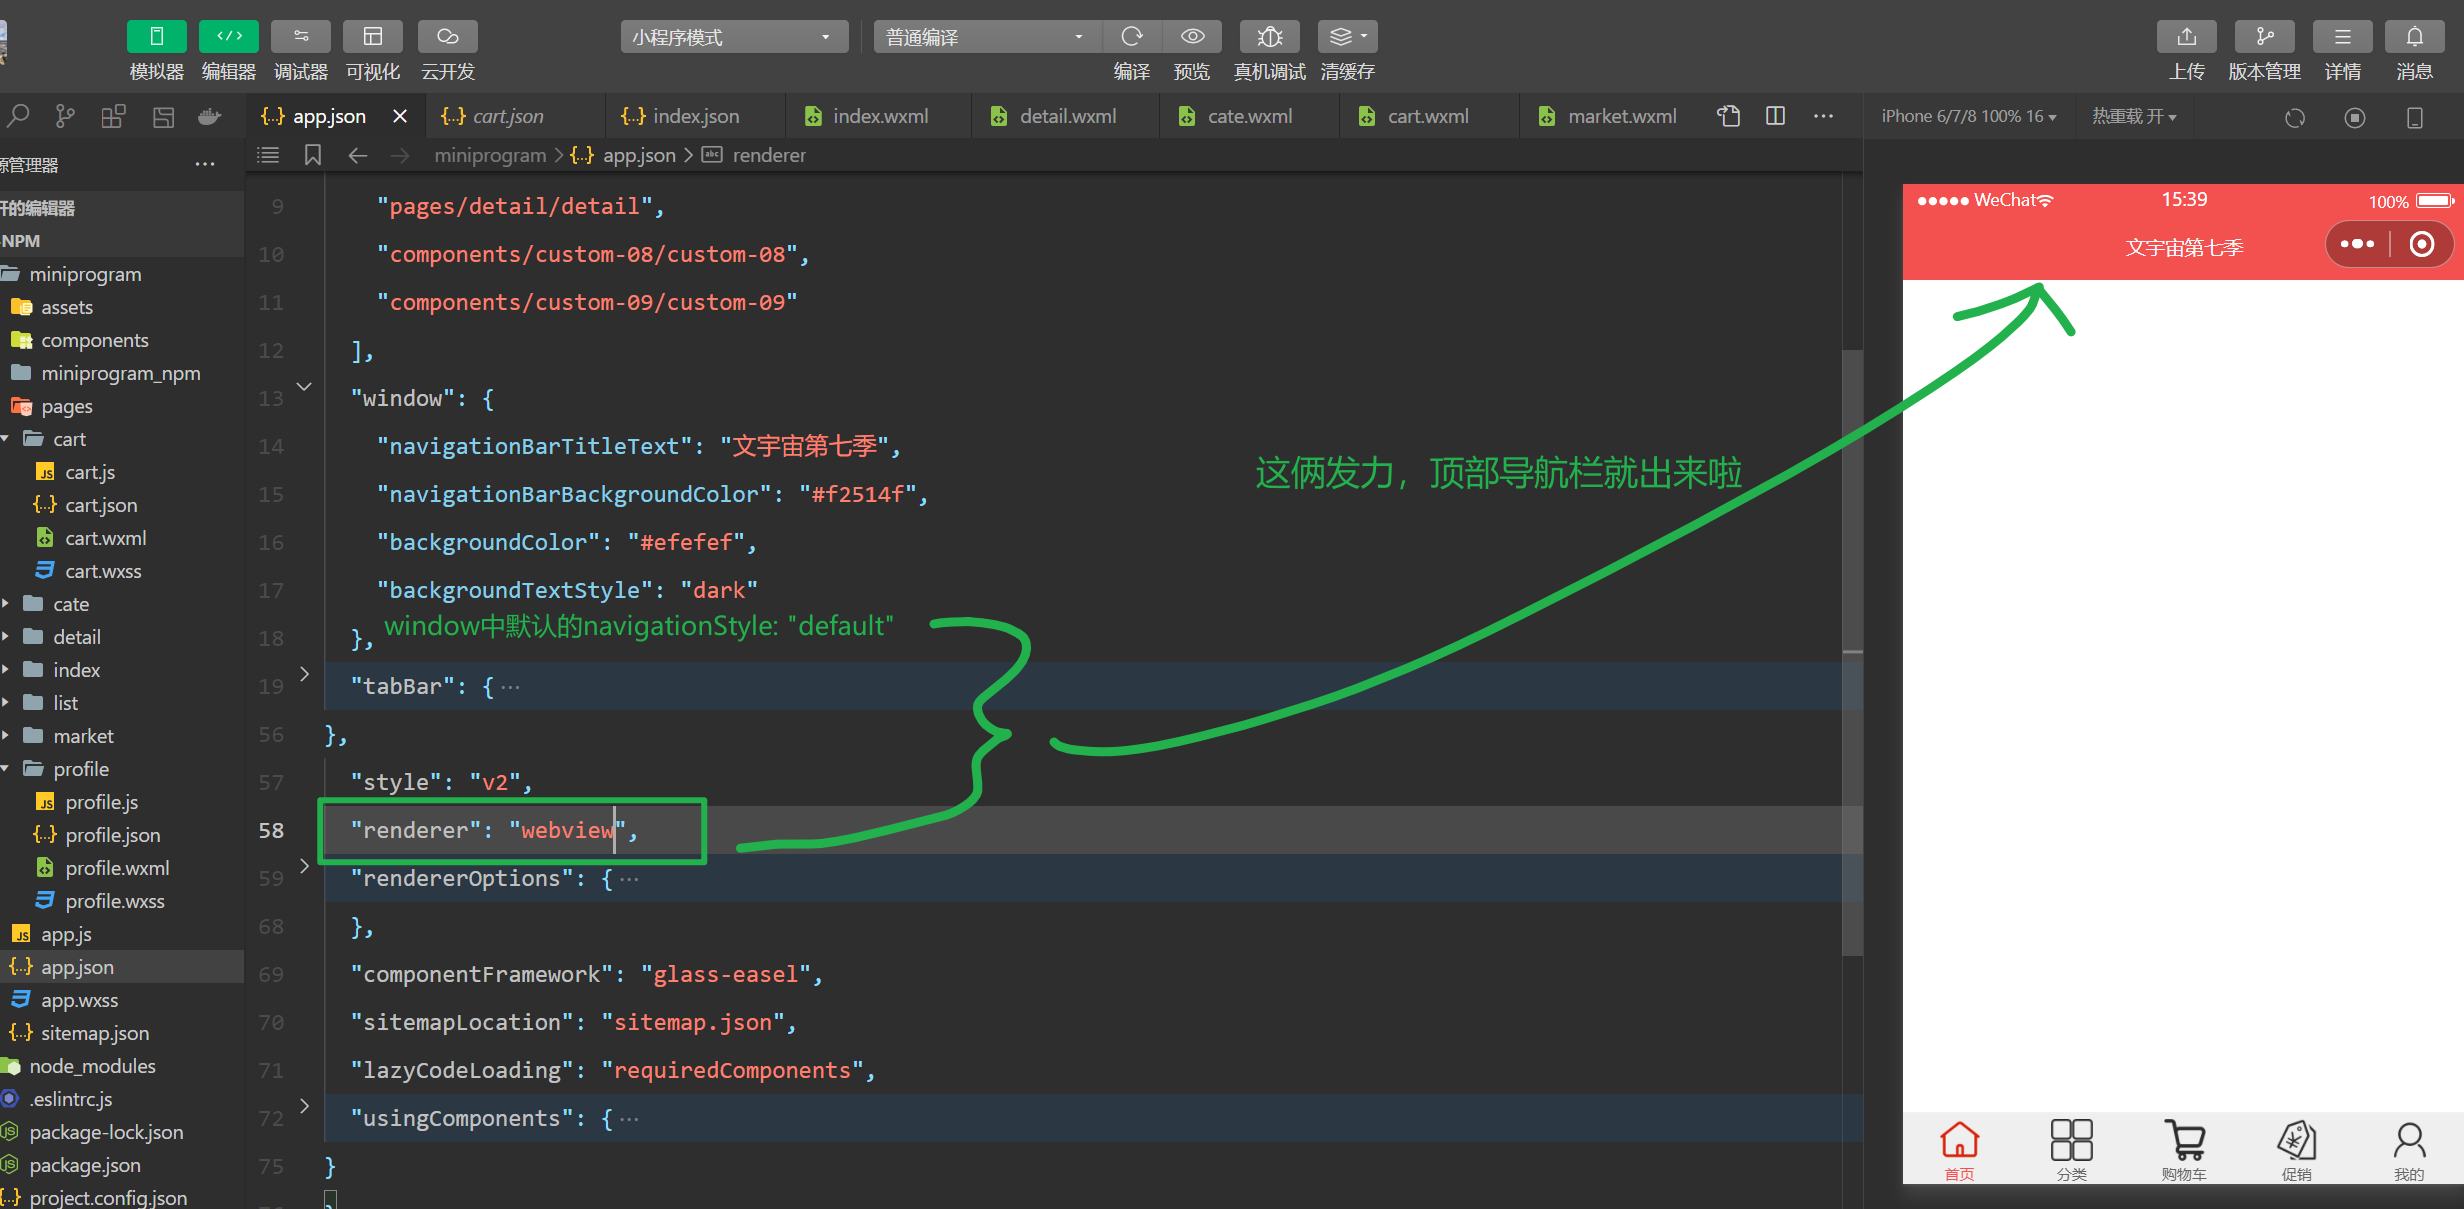Image resolution: width=2464 pixels, height=1209 pixels.
Task: Toggle the Debugger panel button
Action: tap(300, 37)
